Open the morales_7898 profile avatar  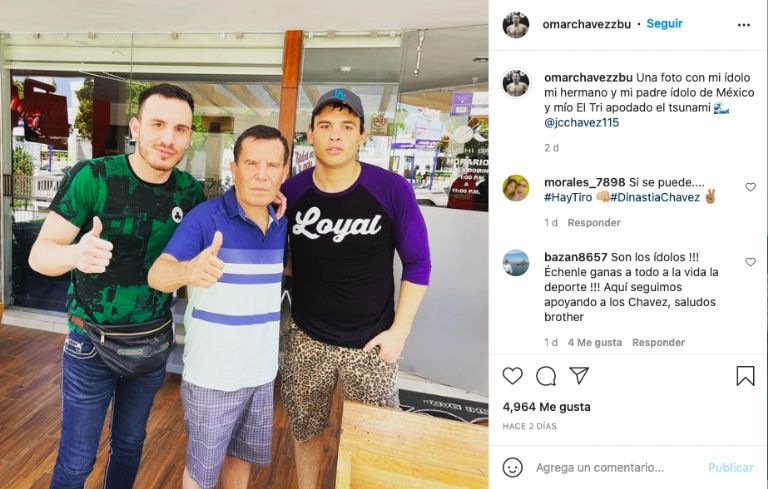(516, 188)
